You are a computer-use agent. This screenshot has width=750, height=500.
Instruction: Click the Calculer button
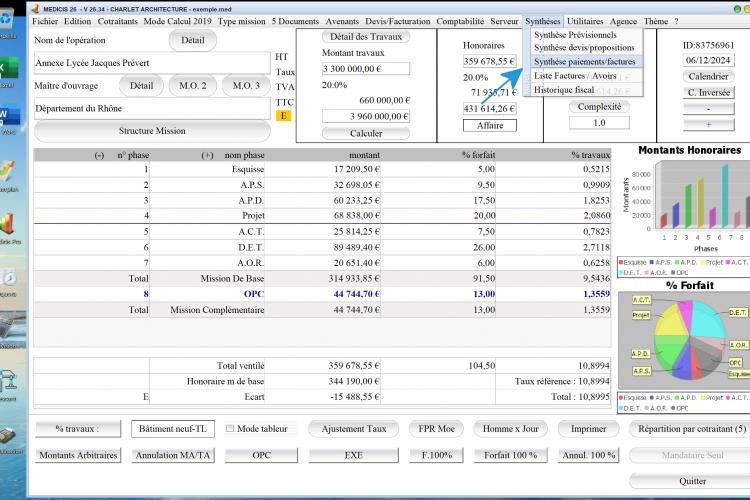(366, 133)
